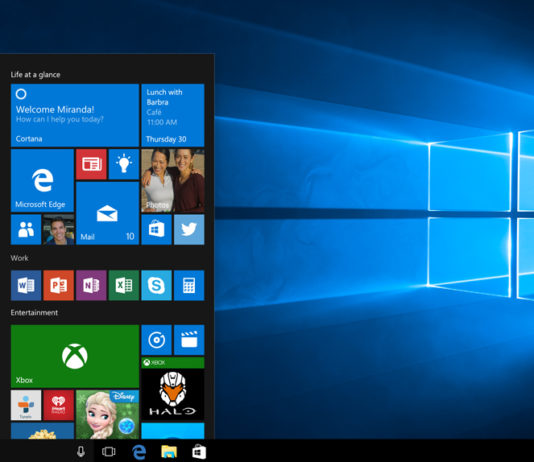Launch the Microsoft Edge tile
The height and width of the screenshot is (462, 534).
[42, 180]
